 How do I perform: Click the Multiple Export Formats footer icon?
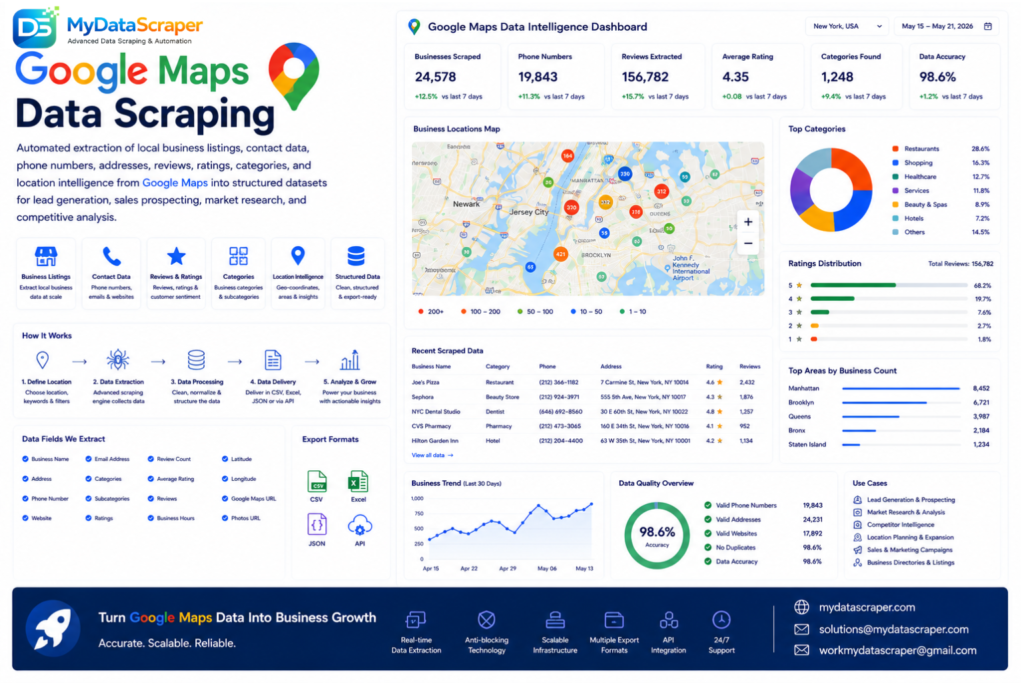click(614, 619)
